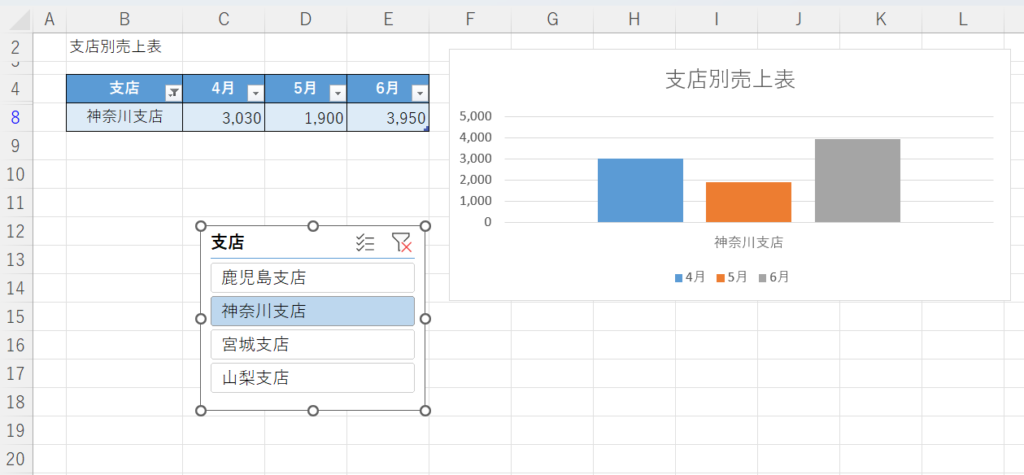Expand the 4月 column filter dropdown
This screenshot has width=1024, height=475.
coord(254,92)
